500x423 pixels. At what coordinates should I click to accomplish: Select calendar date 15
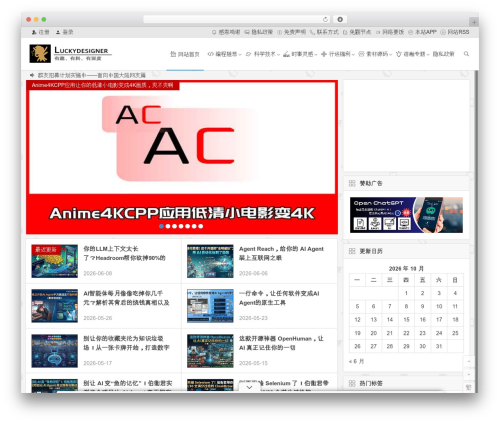point(406,320)
